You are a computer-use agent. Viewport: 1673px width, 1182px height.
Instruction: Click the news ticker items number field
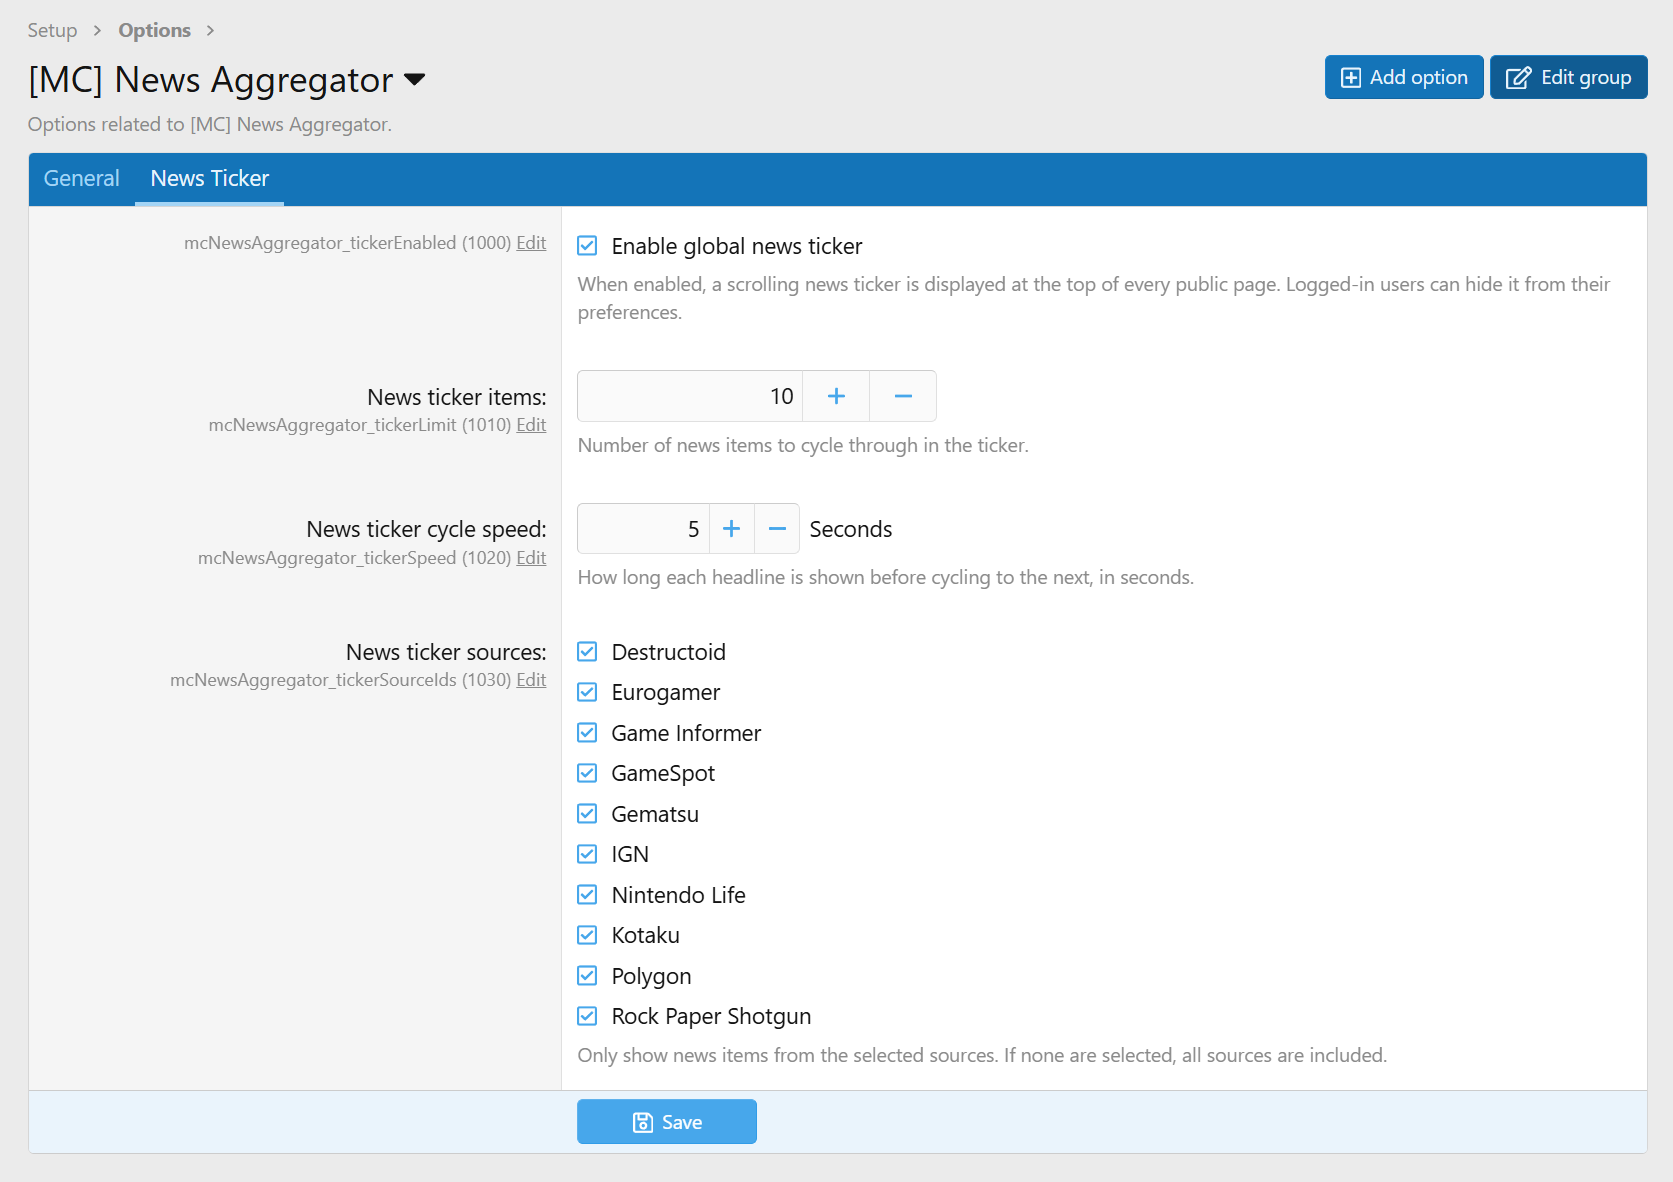tap(690, 396)
